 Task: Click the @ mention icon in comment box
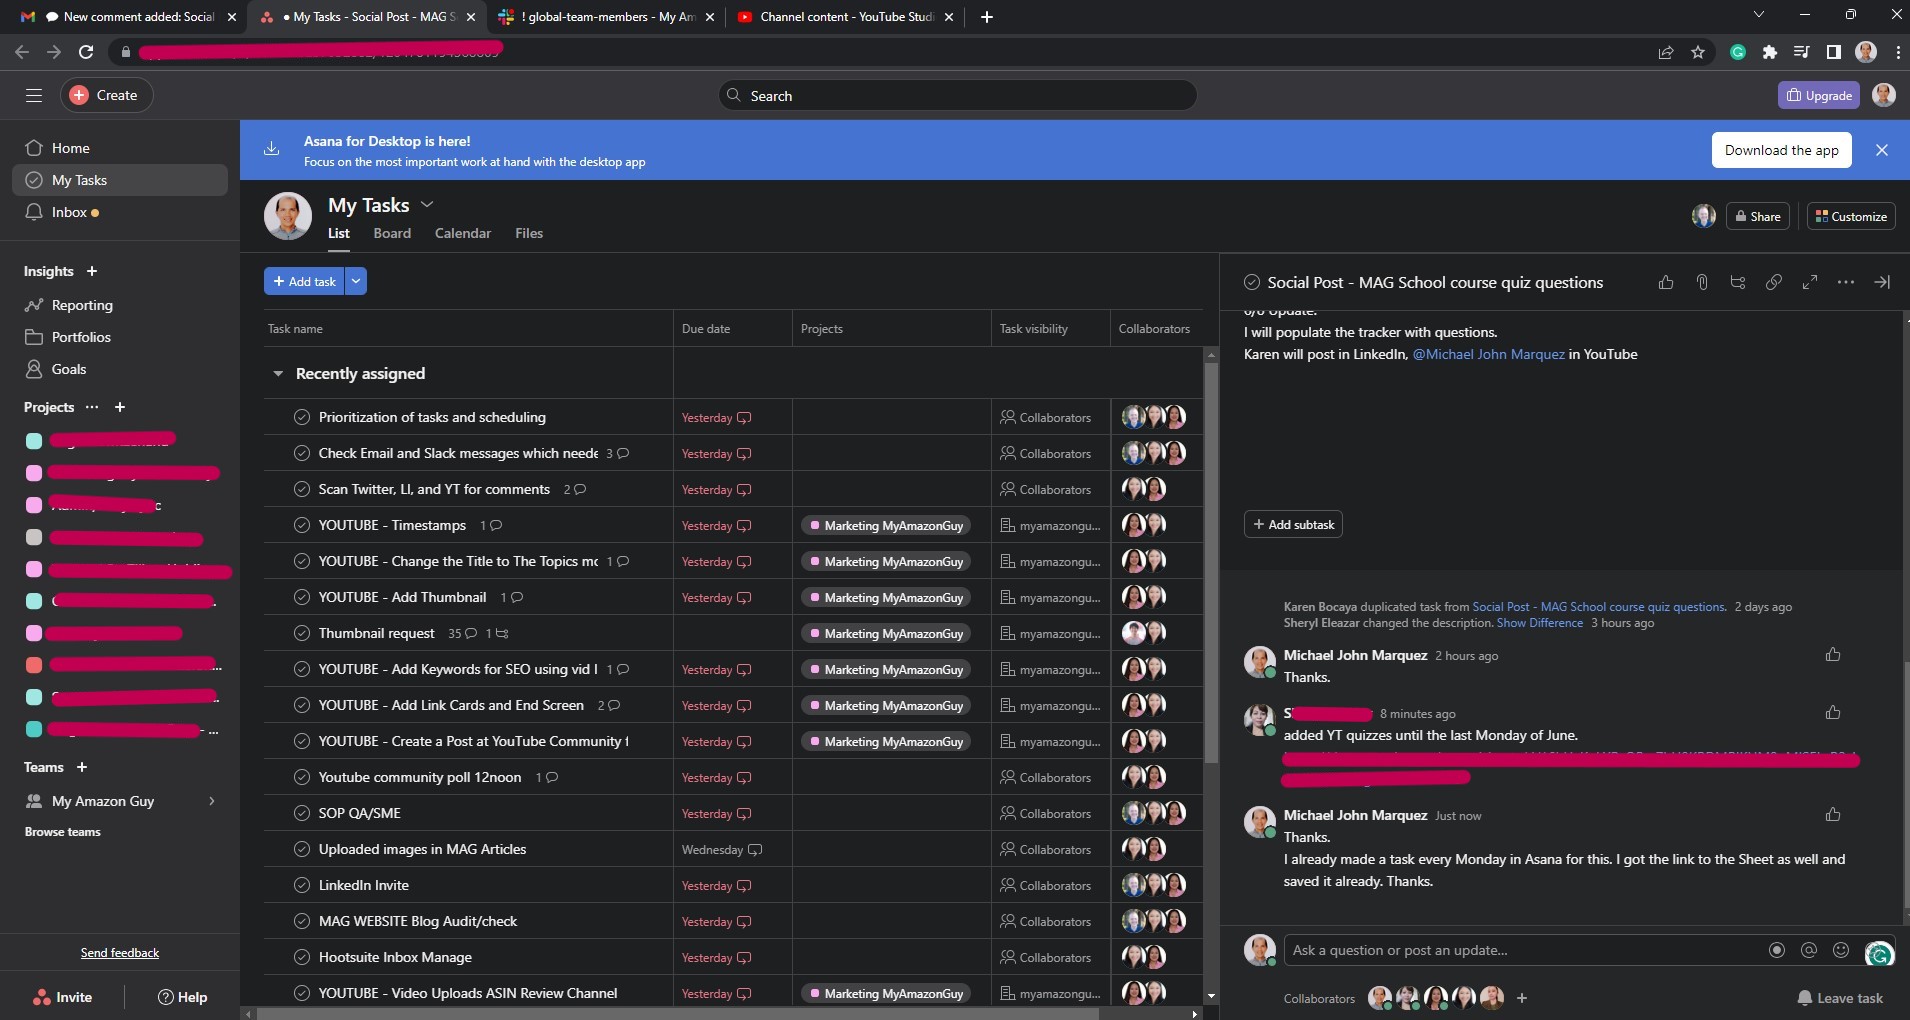pyautogui.click(x=1809, y=950)
